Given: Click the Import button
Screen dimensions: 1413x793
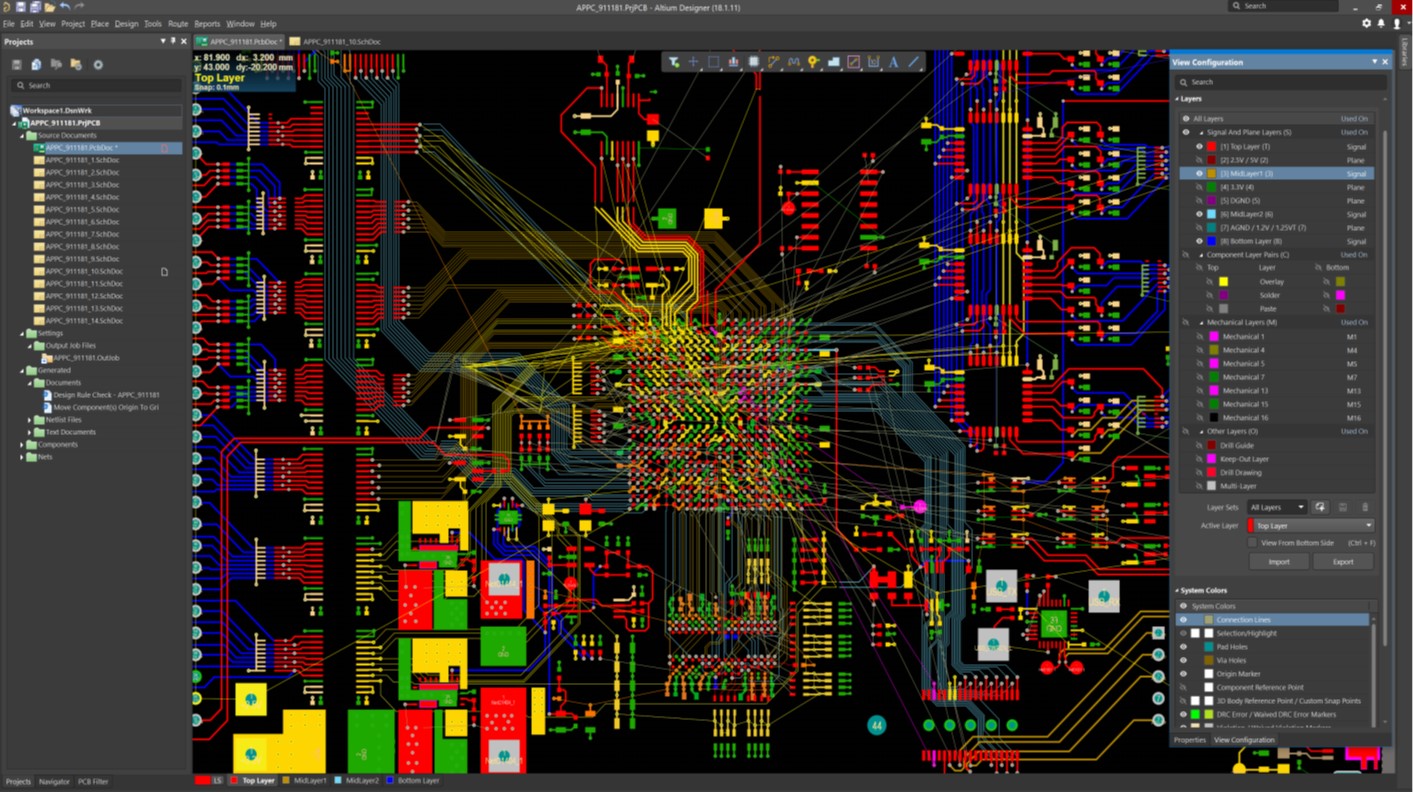Looking at the screenshot, I should (x=1279, y=562).
